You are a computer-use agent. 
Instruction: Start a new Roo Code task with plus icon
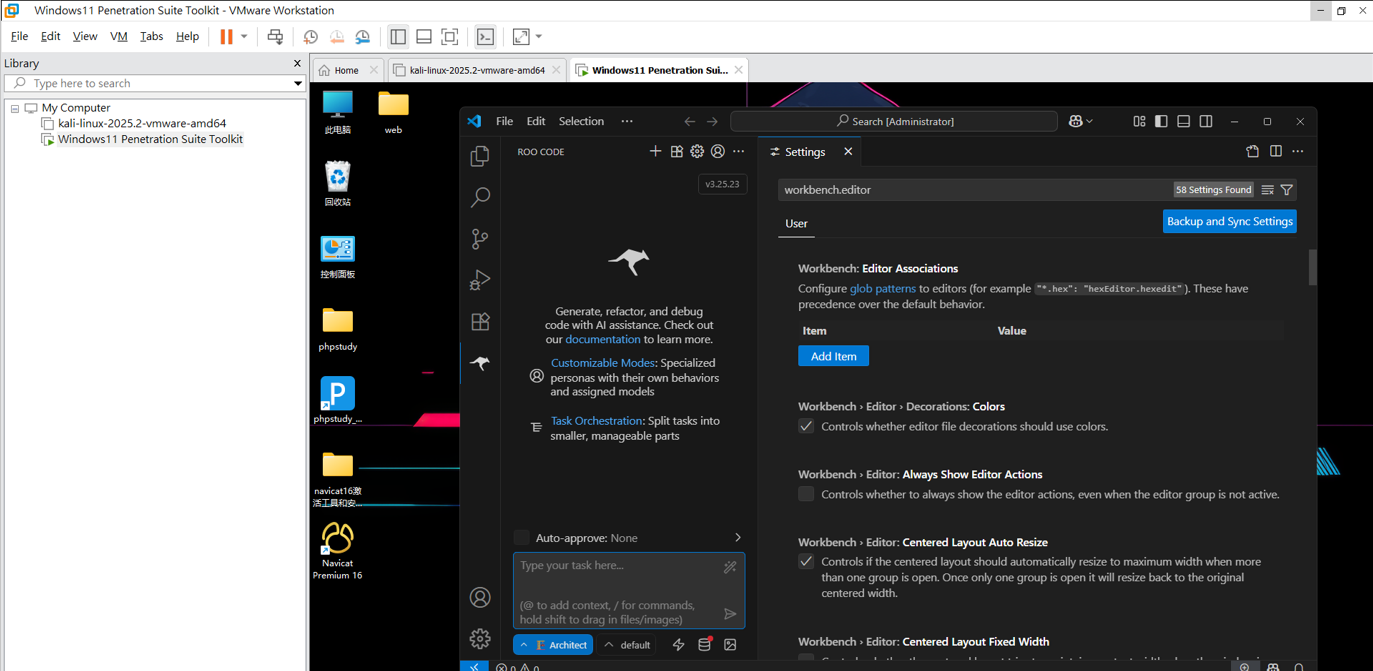(655, 151)
